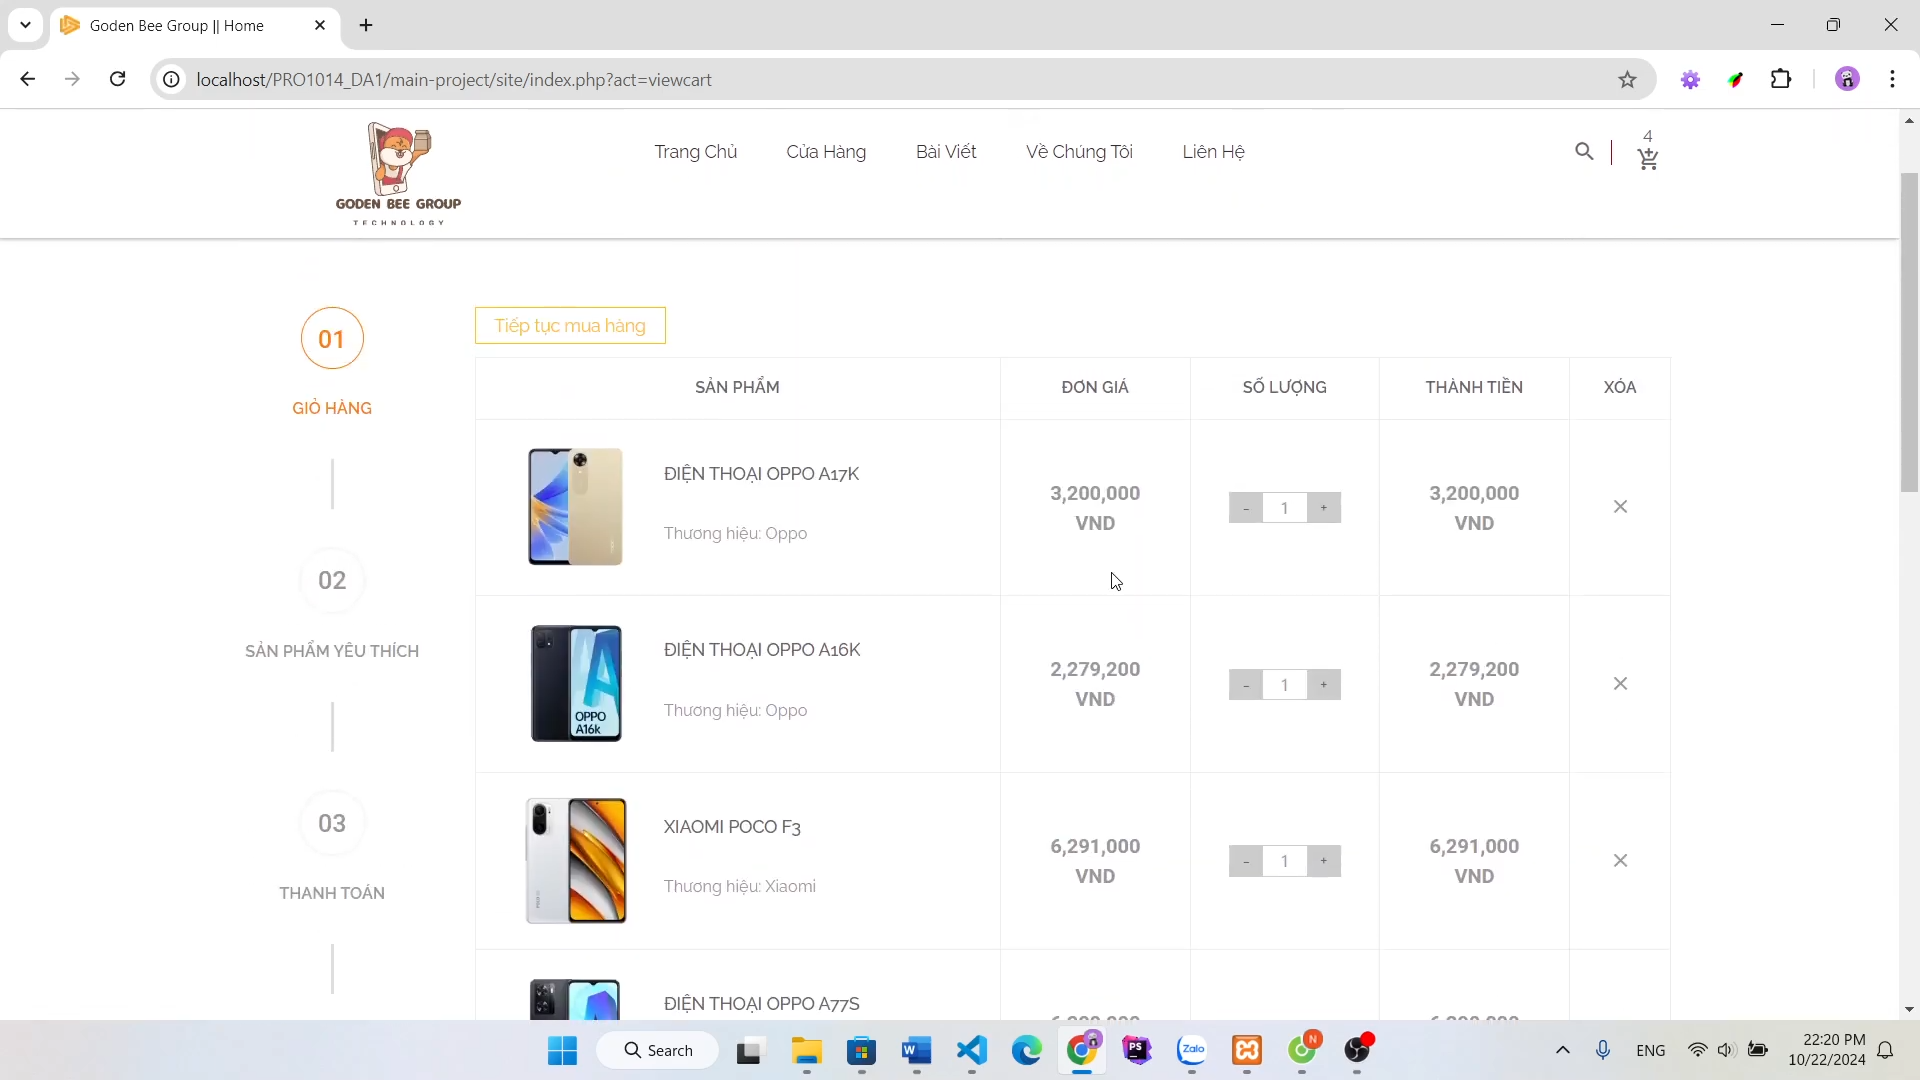Open Microsoft Store from taskbar

pyautogui.click(x=861, y=1051)
